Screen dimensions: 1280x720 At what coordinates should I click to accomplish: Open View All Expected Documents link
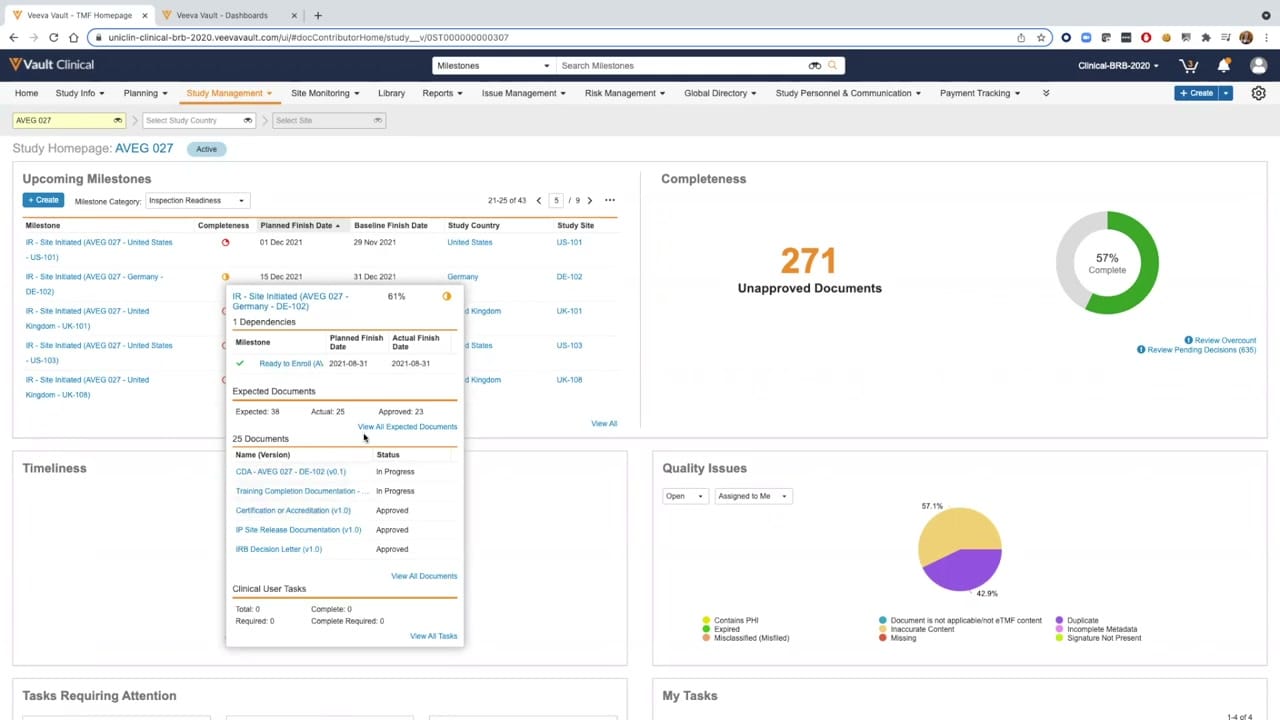[x=407, y=427]
